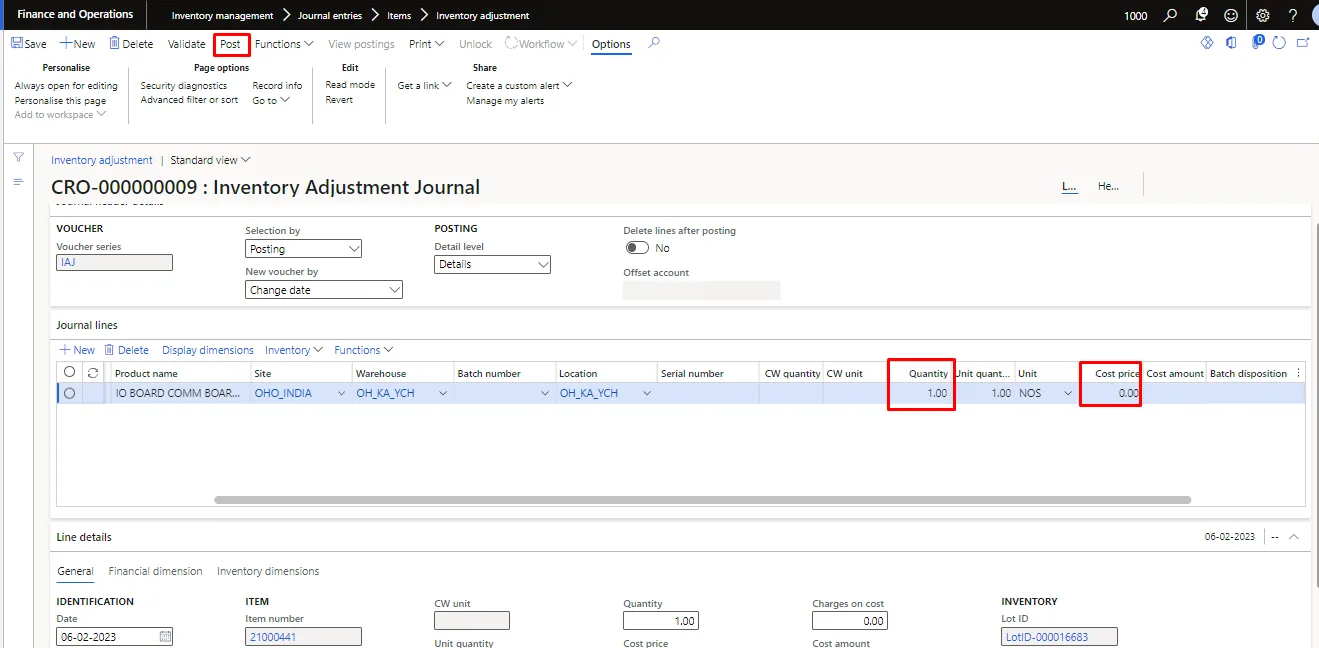The image size is (1319, 648).
Task: Click Display dimensions in Journal lines
Action: (x=208, y=350)
